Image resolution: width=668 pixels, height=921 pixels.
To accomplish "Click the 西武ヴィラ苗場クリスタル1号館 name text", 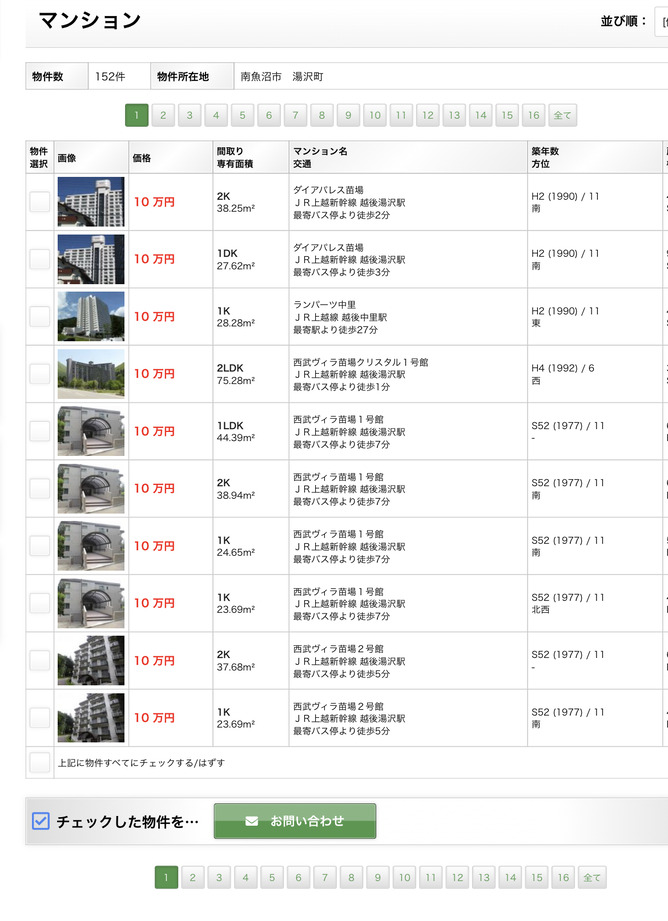I will click(x=360, y=362).
